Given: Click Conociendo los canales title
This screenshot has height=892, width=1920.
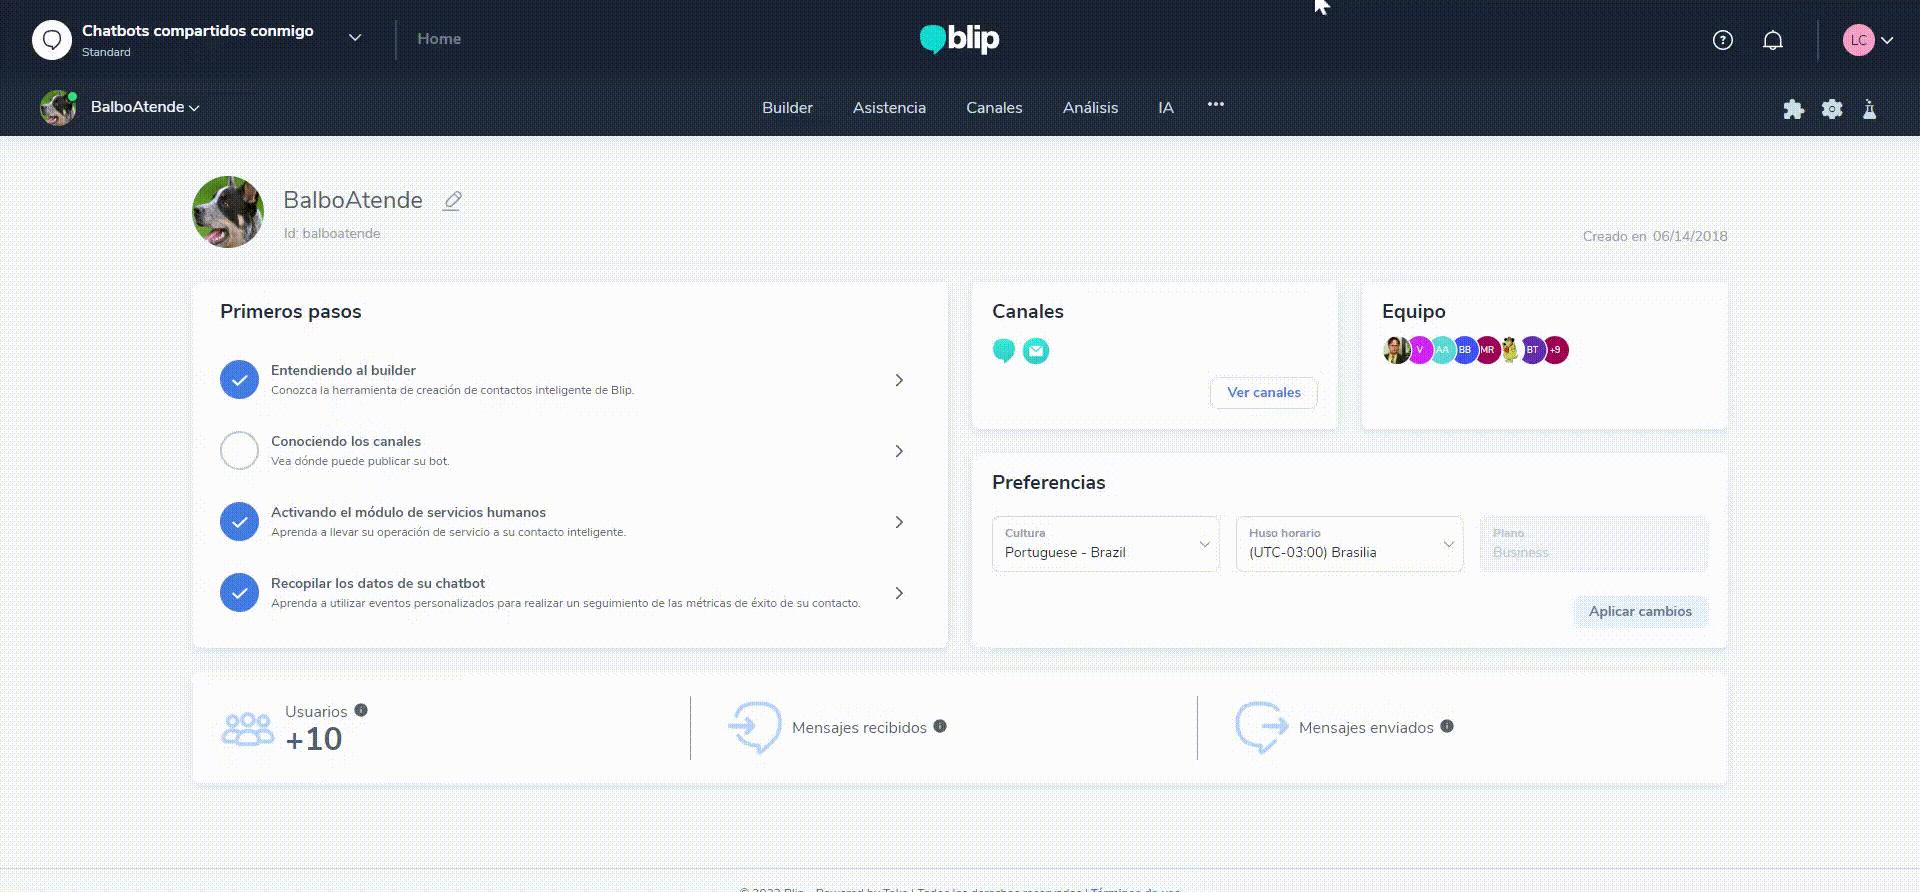Looking at the screenshot, I should tap(346, 441).
